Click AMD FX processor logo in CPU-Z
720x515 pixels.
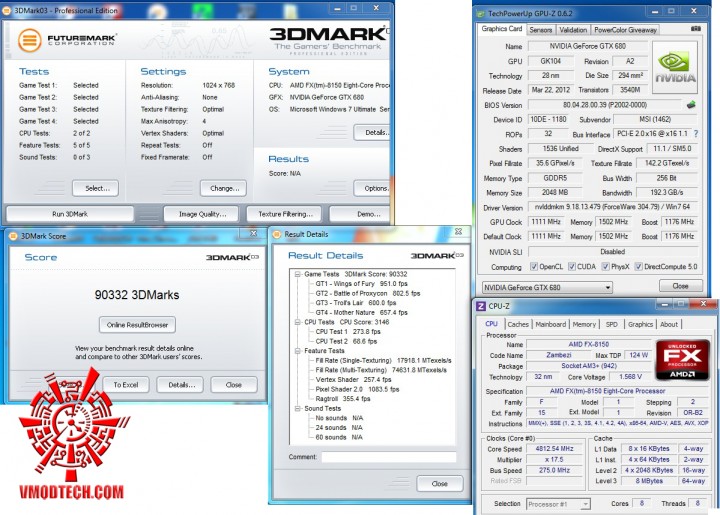[682, 360]
